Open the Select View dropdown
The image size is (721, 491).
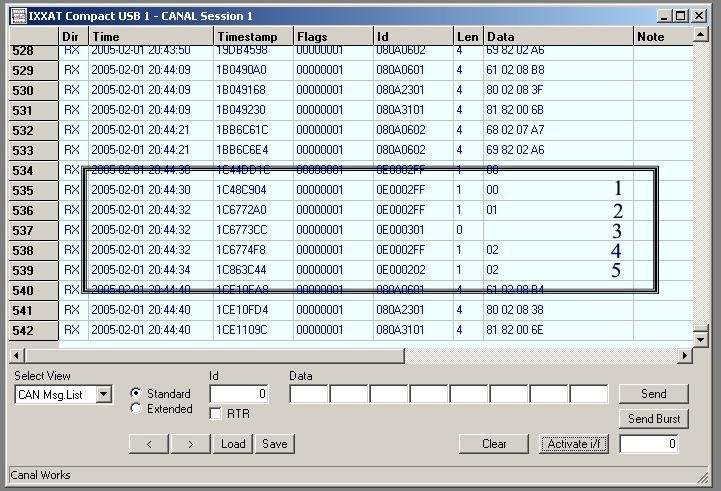103,395
